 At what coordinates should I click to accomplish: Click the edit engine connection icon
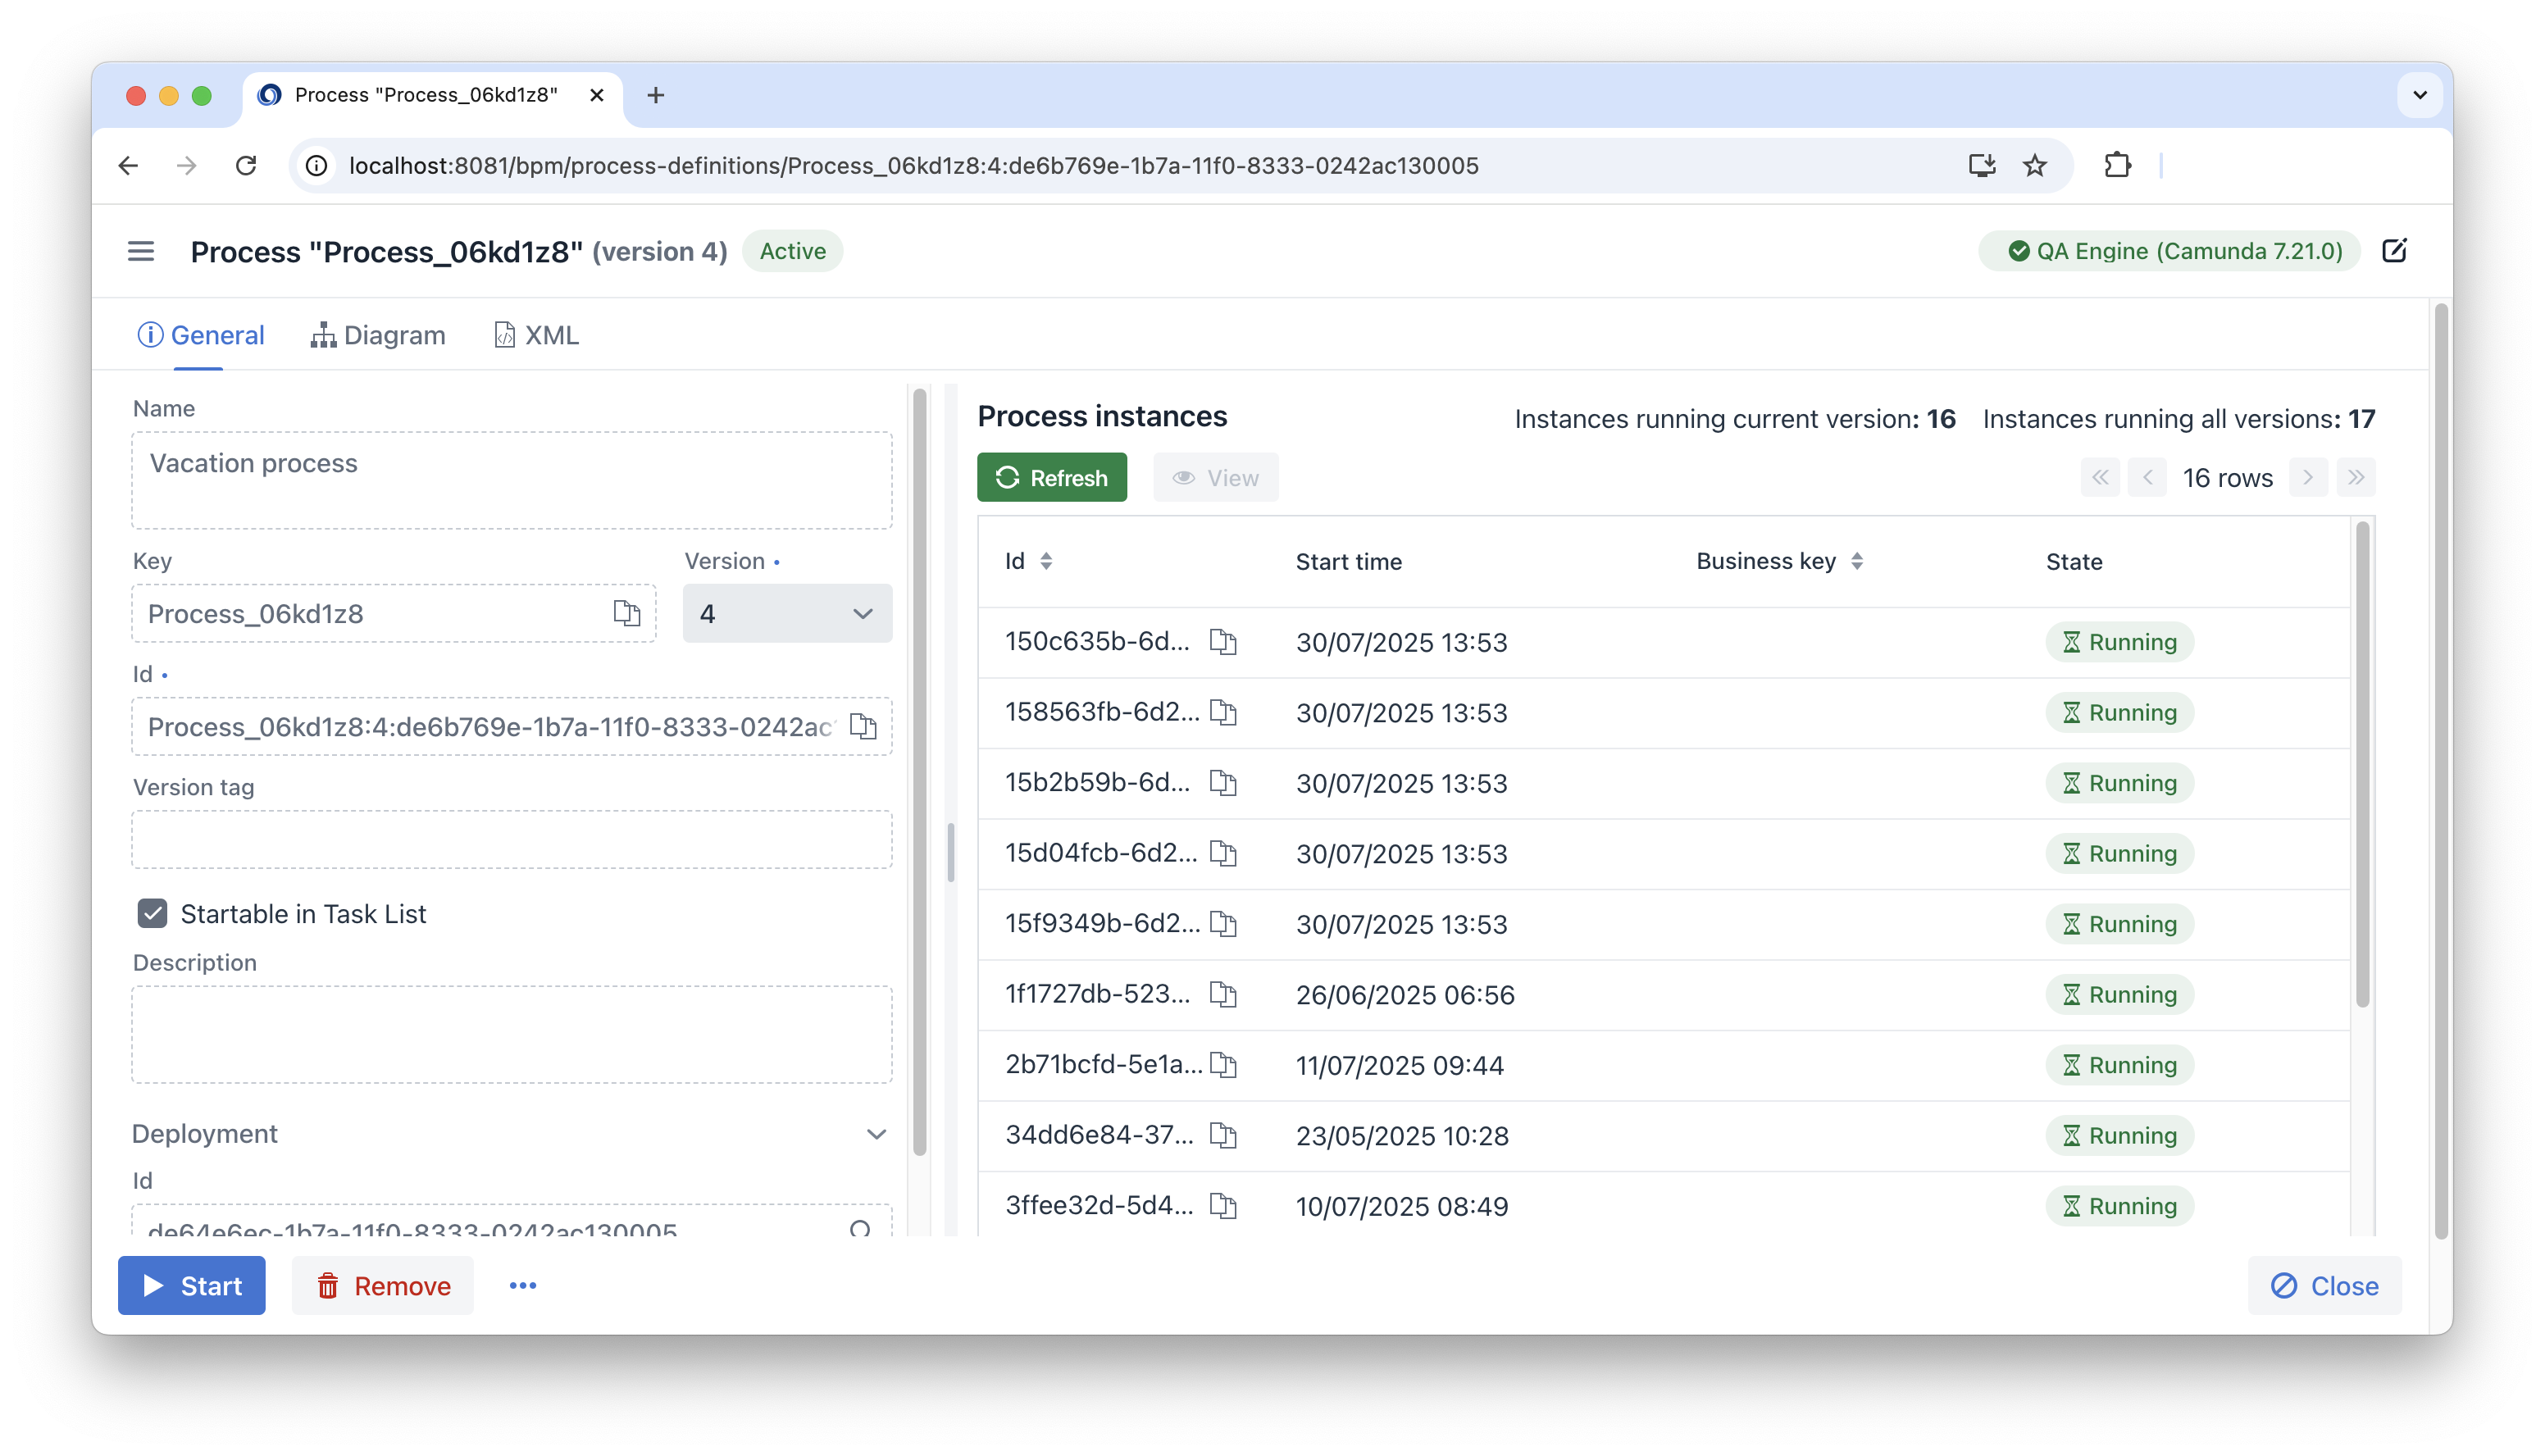[x=2394, y=251]
